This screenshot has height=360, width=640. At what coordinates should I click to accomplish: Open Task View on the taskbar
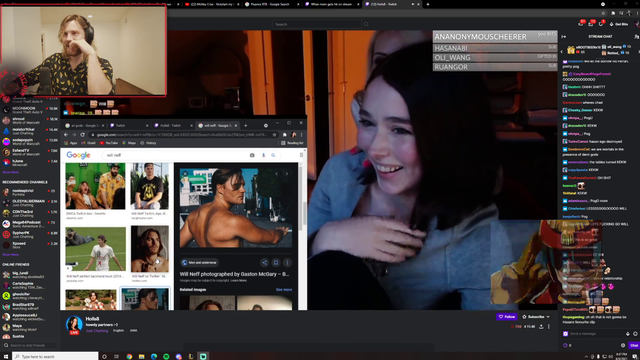116,356
